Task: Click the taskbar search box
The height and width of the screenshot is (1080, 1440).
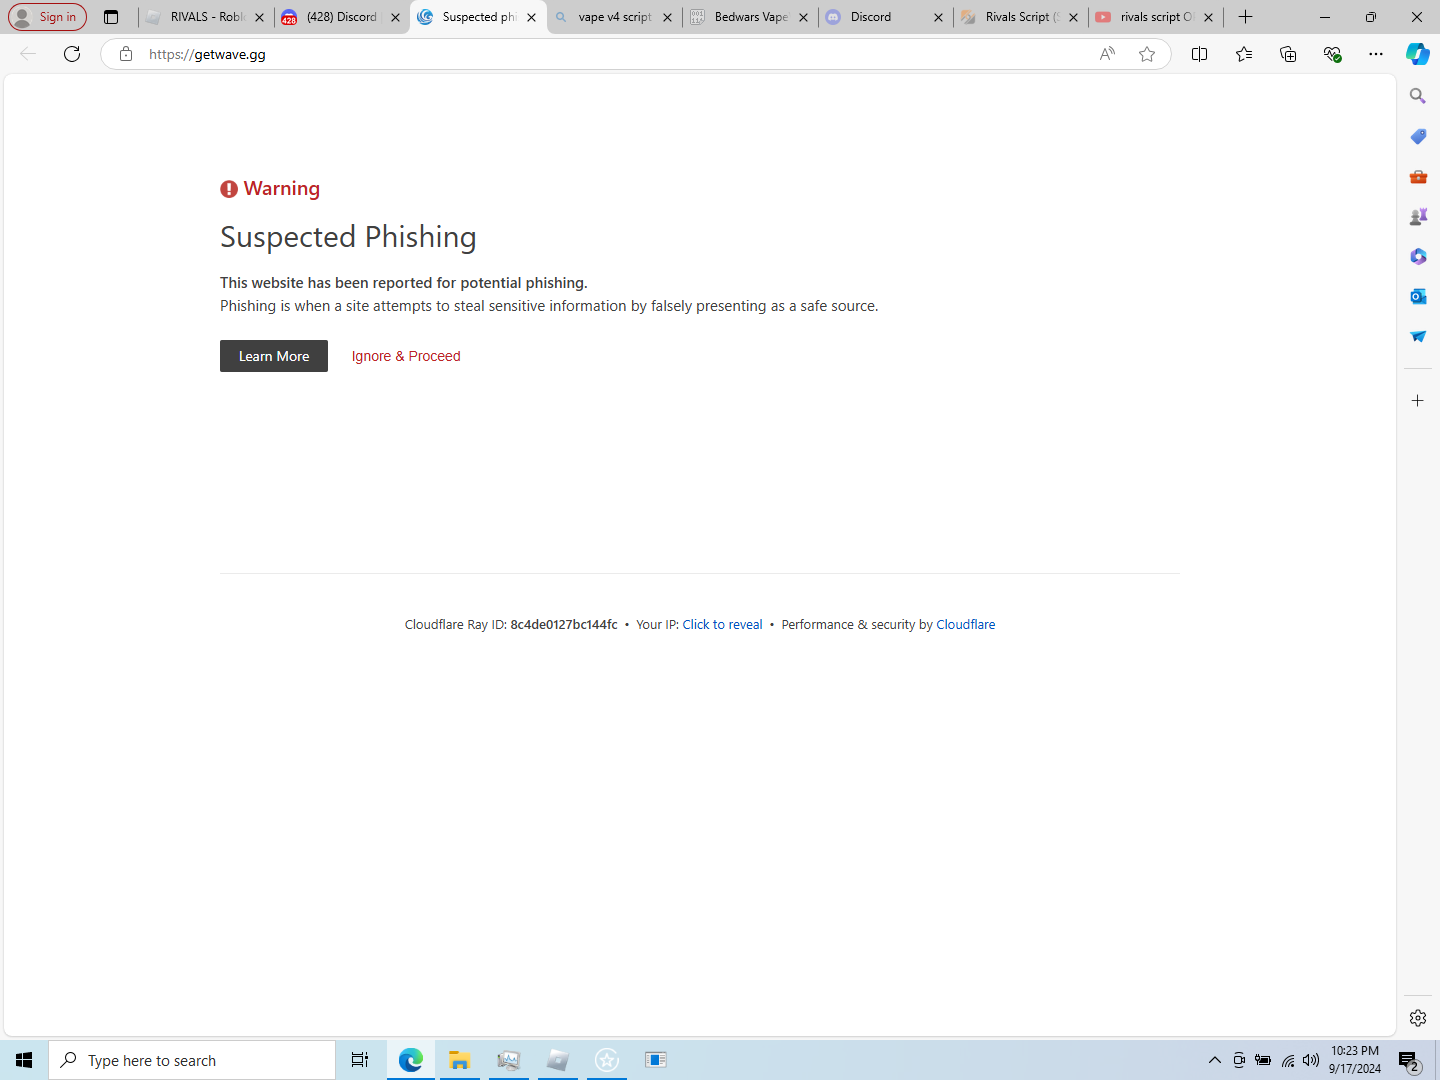Action: click(x=192, y=1060)
